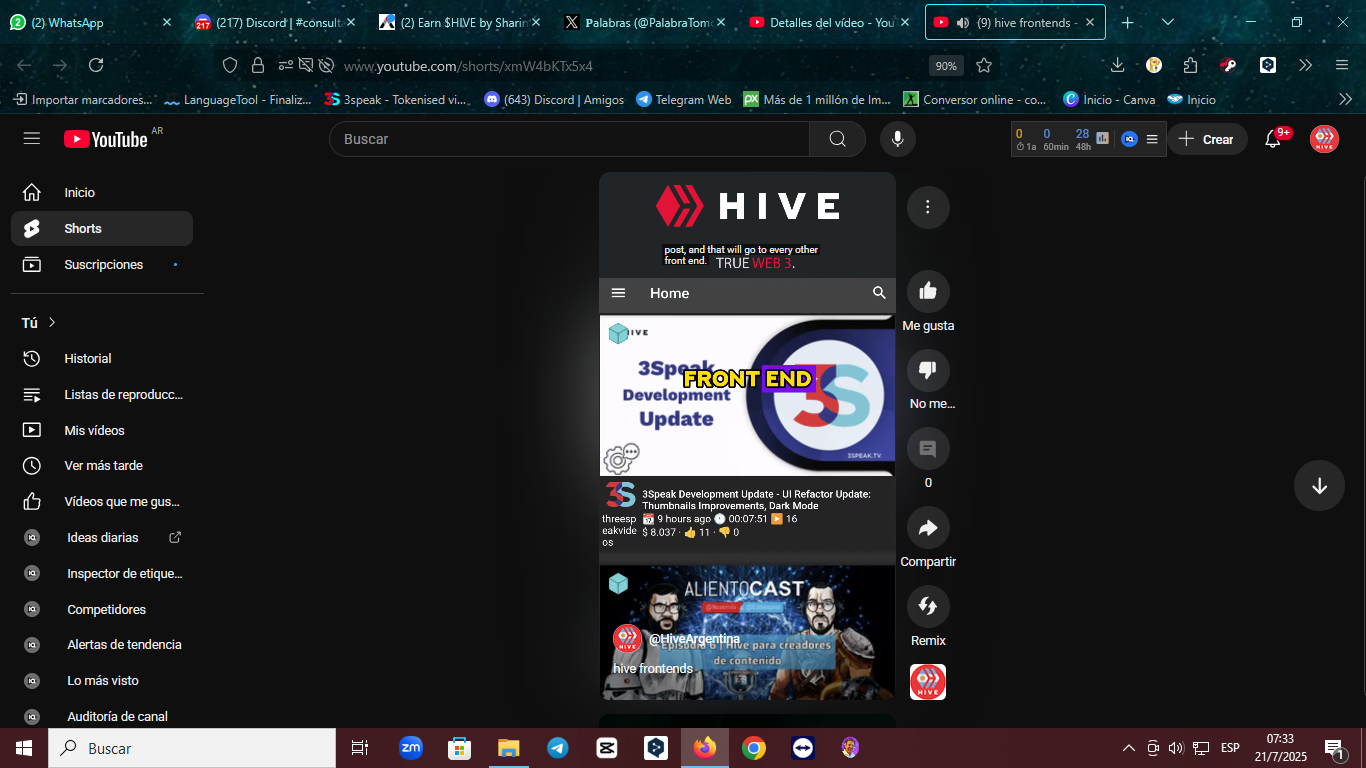Collapse the YouTube hamburger guide menu

click(x=32, y=139)
